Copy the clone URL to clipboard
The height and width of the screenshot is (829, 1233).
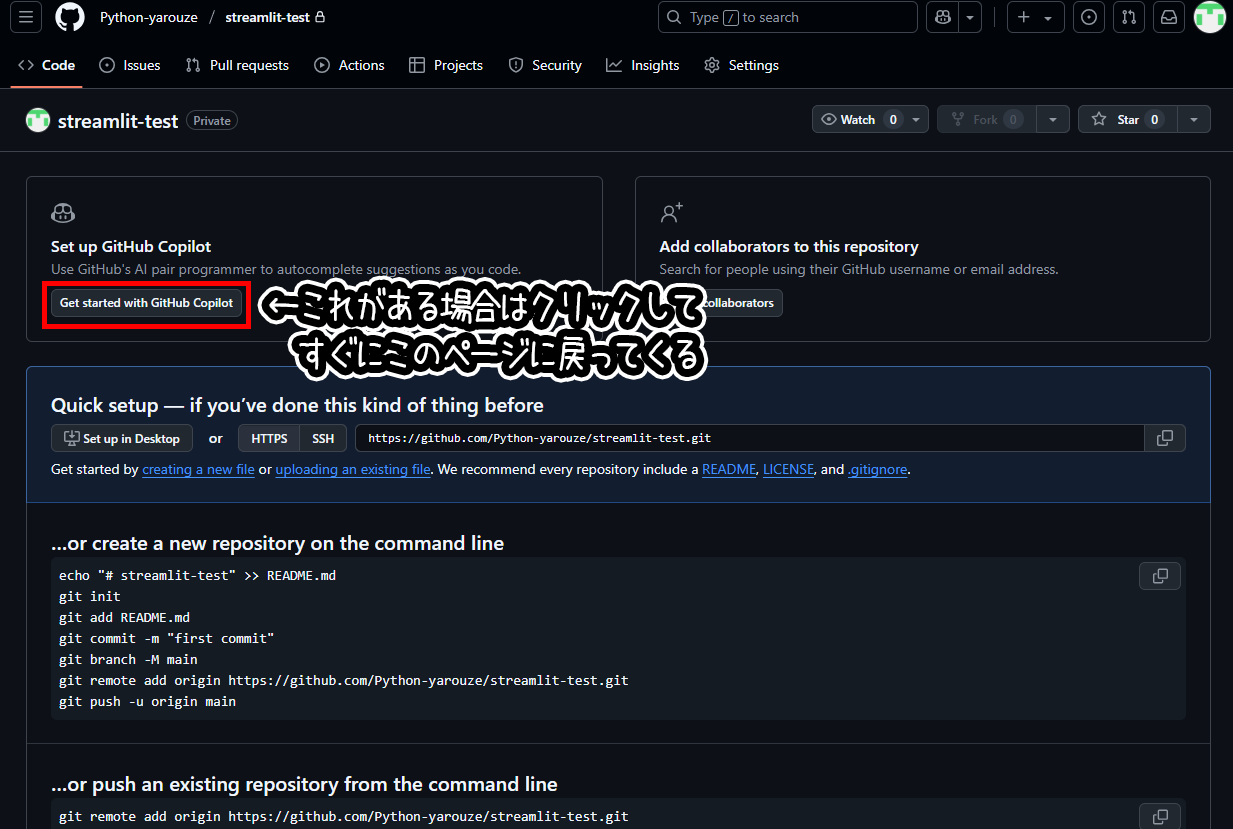pos(1165,438)
